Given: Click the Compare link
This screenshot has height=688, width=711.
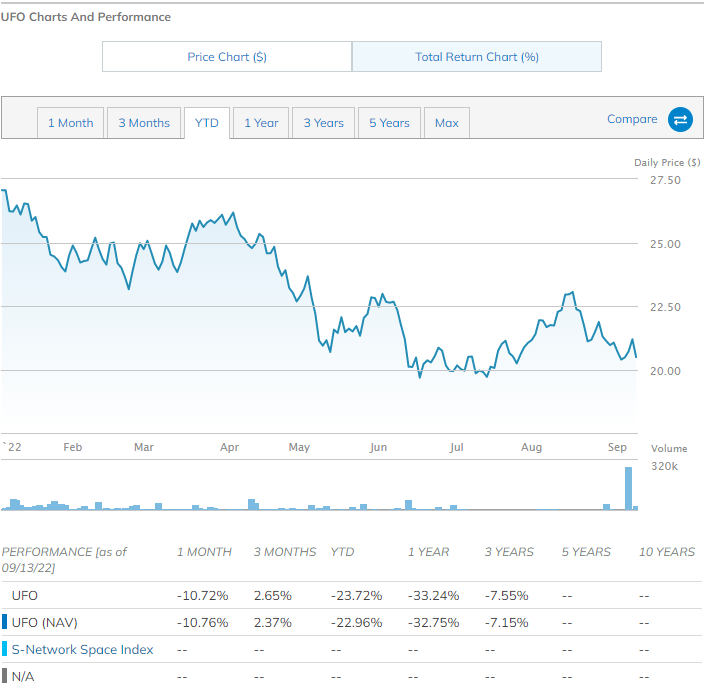Looking at the screenshot, I should pyautogui.click(x=632, y=119).
